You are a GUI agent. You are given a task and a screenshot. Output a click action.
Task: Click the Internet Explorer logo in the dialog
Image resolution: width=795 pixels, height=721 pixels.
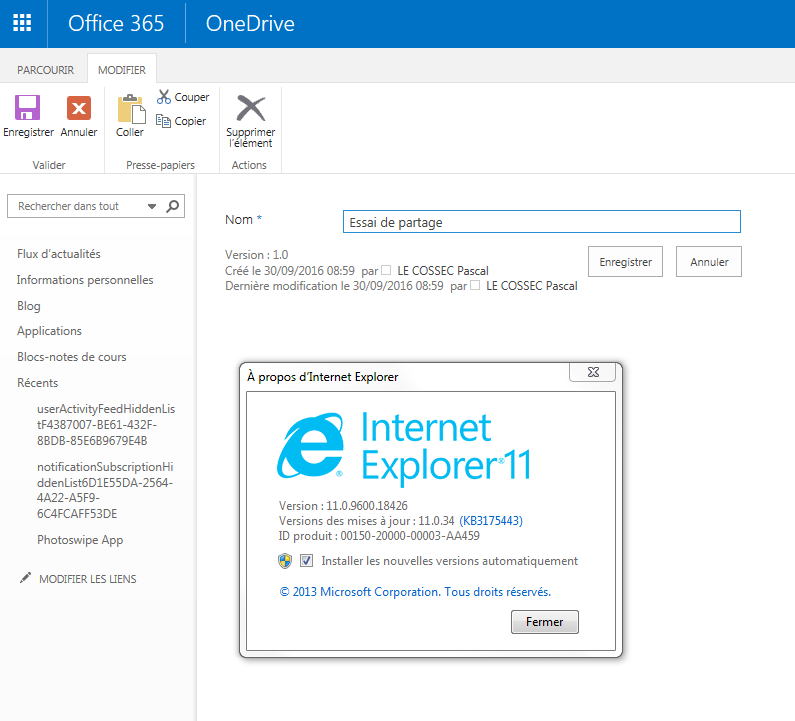[310, 445]
